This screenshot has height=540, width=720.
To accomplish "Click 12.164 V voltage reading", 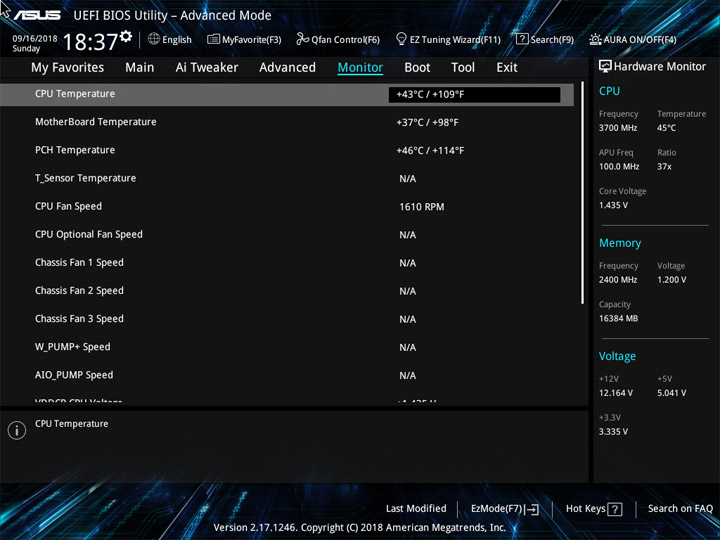I will click(x=616, y=393).
